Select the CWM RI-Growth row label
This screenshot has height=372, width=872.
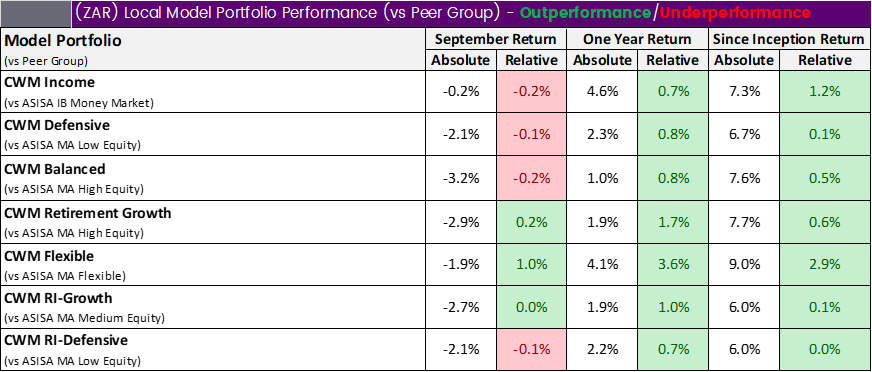[213, 307]
